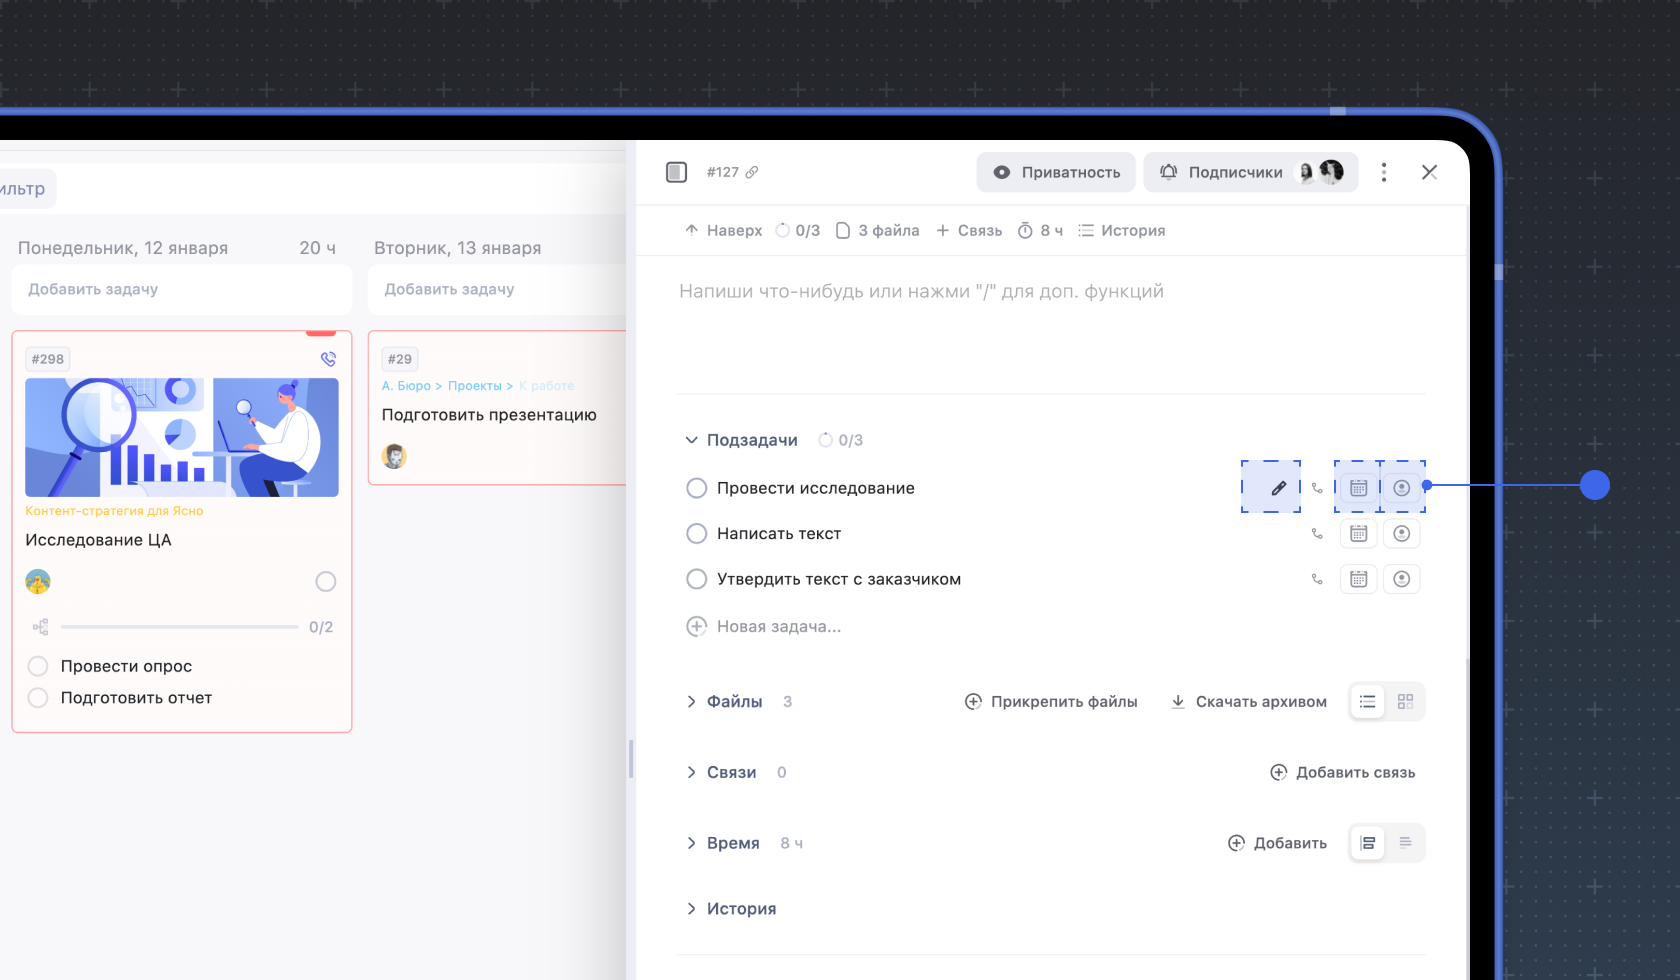The image size is (1680, 980).
Task: Open calendar icon for Написать текст subtask
Action: [x=1358, y=534]
